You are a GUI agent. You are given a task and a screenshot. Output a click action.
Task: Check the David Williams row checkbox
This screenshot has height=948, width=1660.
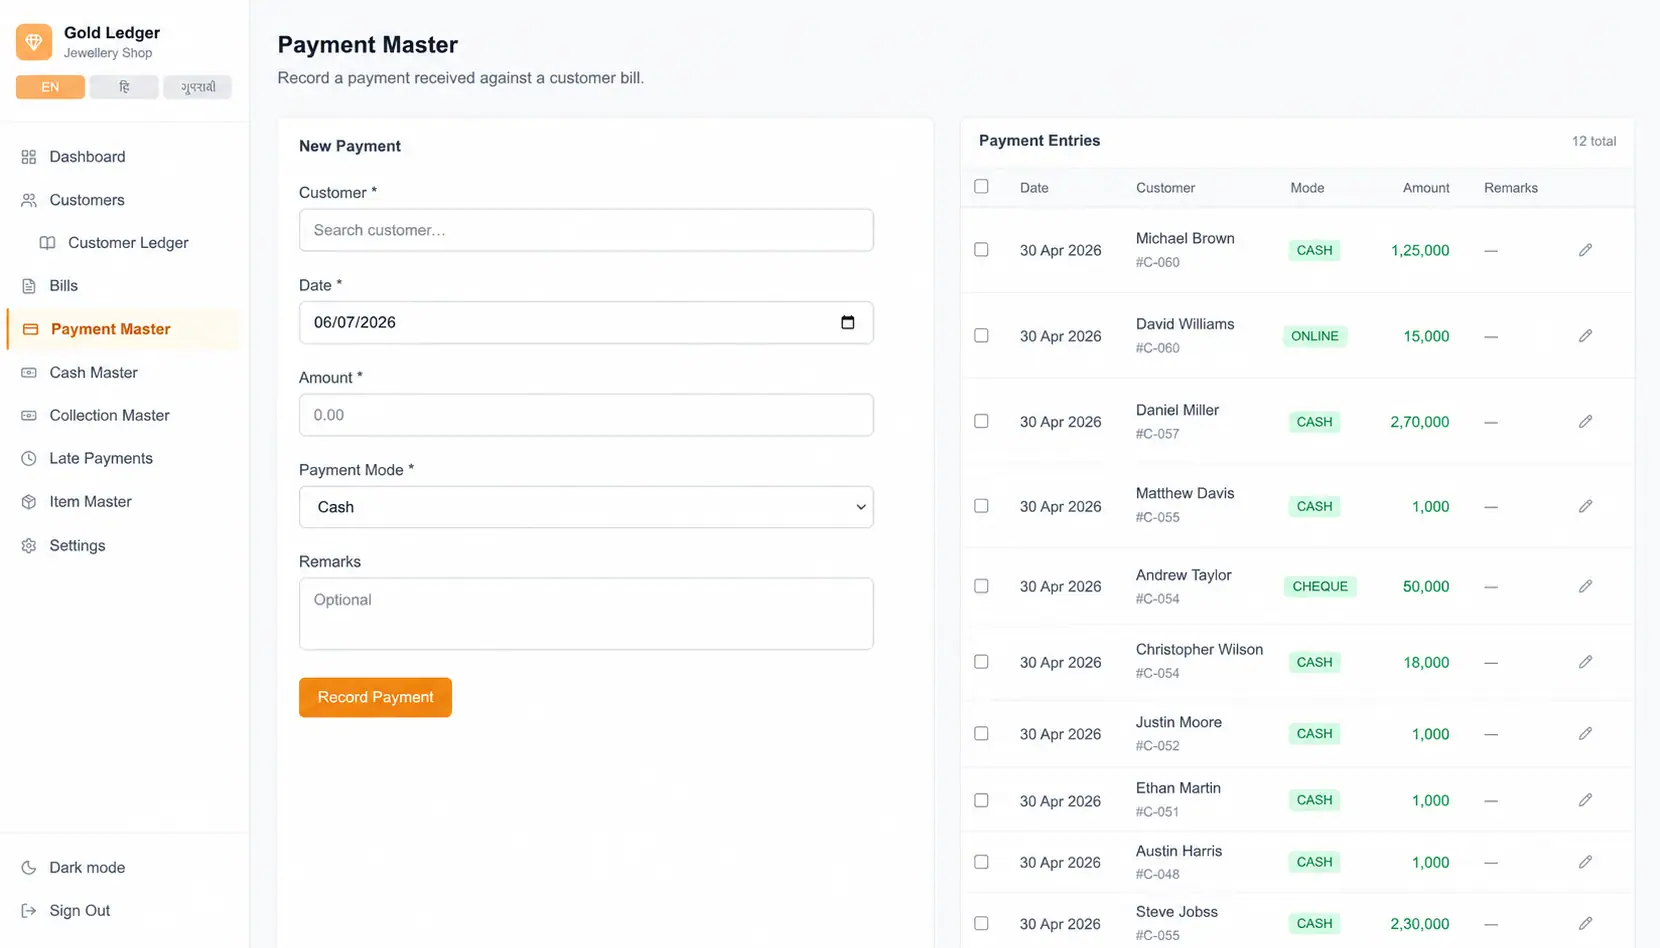tap(981, 336)
